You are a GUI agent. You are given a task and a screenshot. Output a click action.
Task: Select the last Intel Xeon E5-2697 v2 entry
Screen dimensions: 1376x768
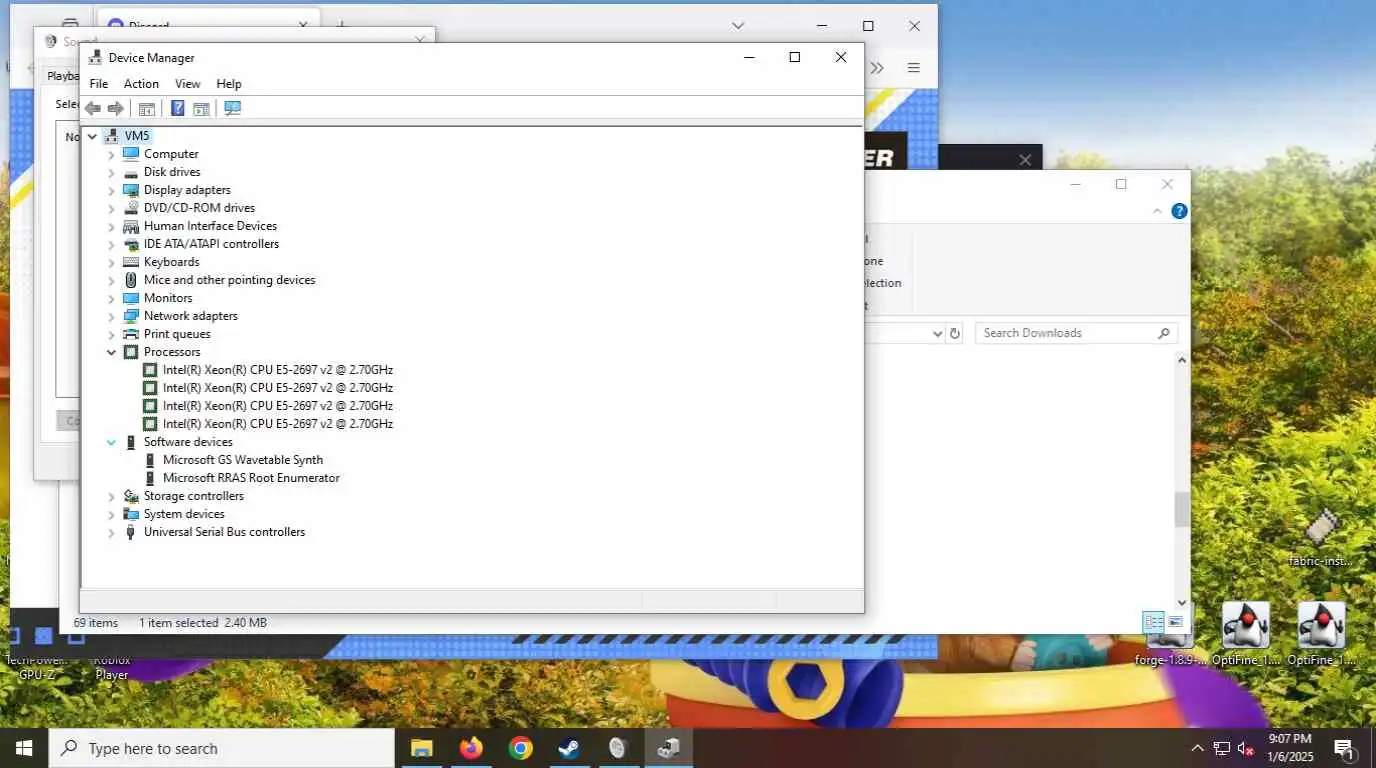(x=278, y=424)
